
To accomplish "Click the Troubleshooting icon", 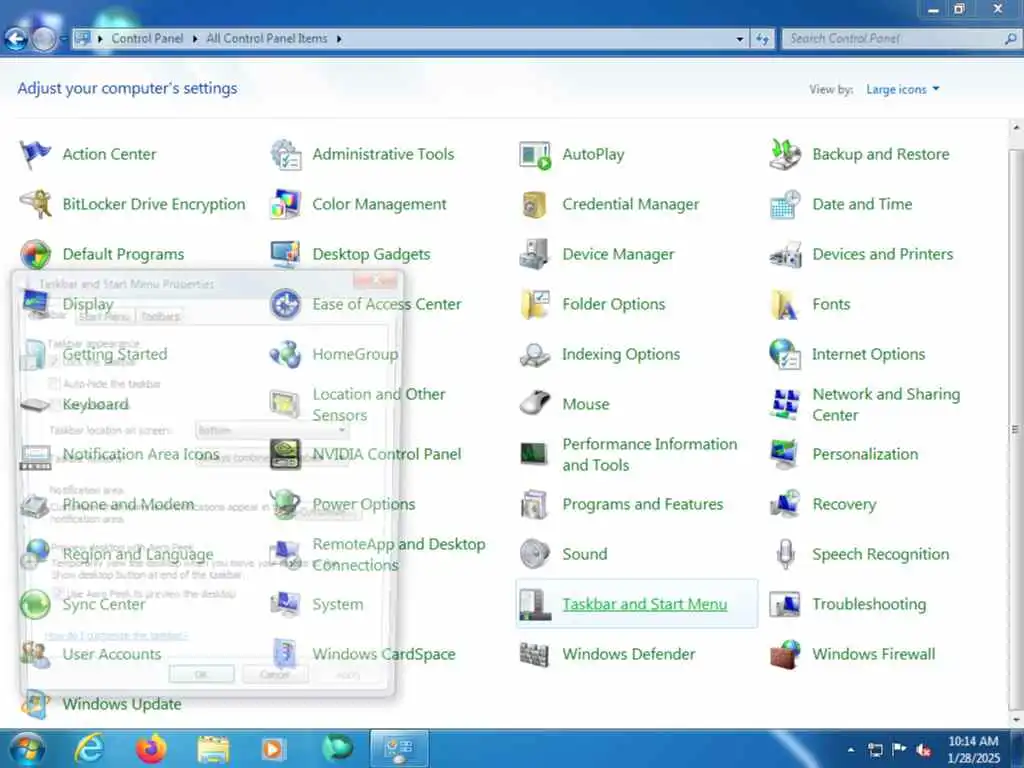I will tap(785, 604).
